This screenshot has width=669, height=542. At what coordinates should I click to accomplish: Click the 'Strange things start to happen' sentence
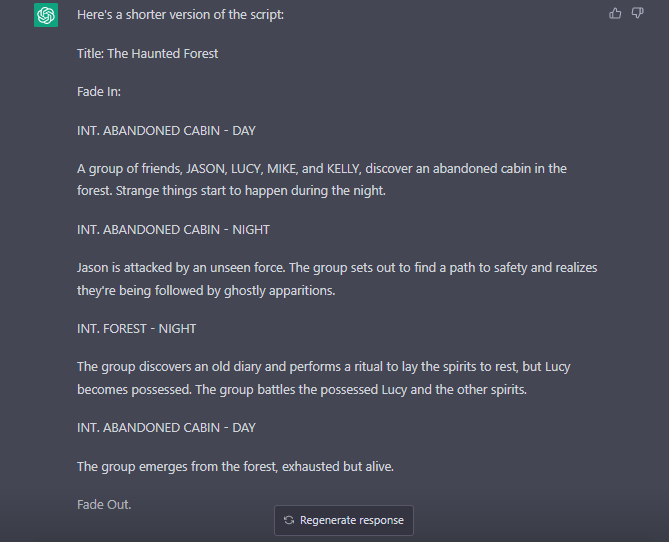point(251,191)
